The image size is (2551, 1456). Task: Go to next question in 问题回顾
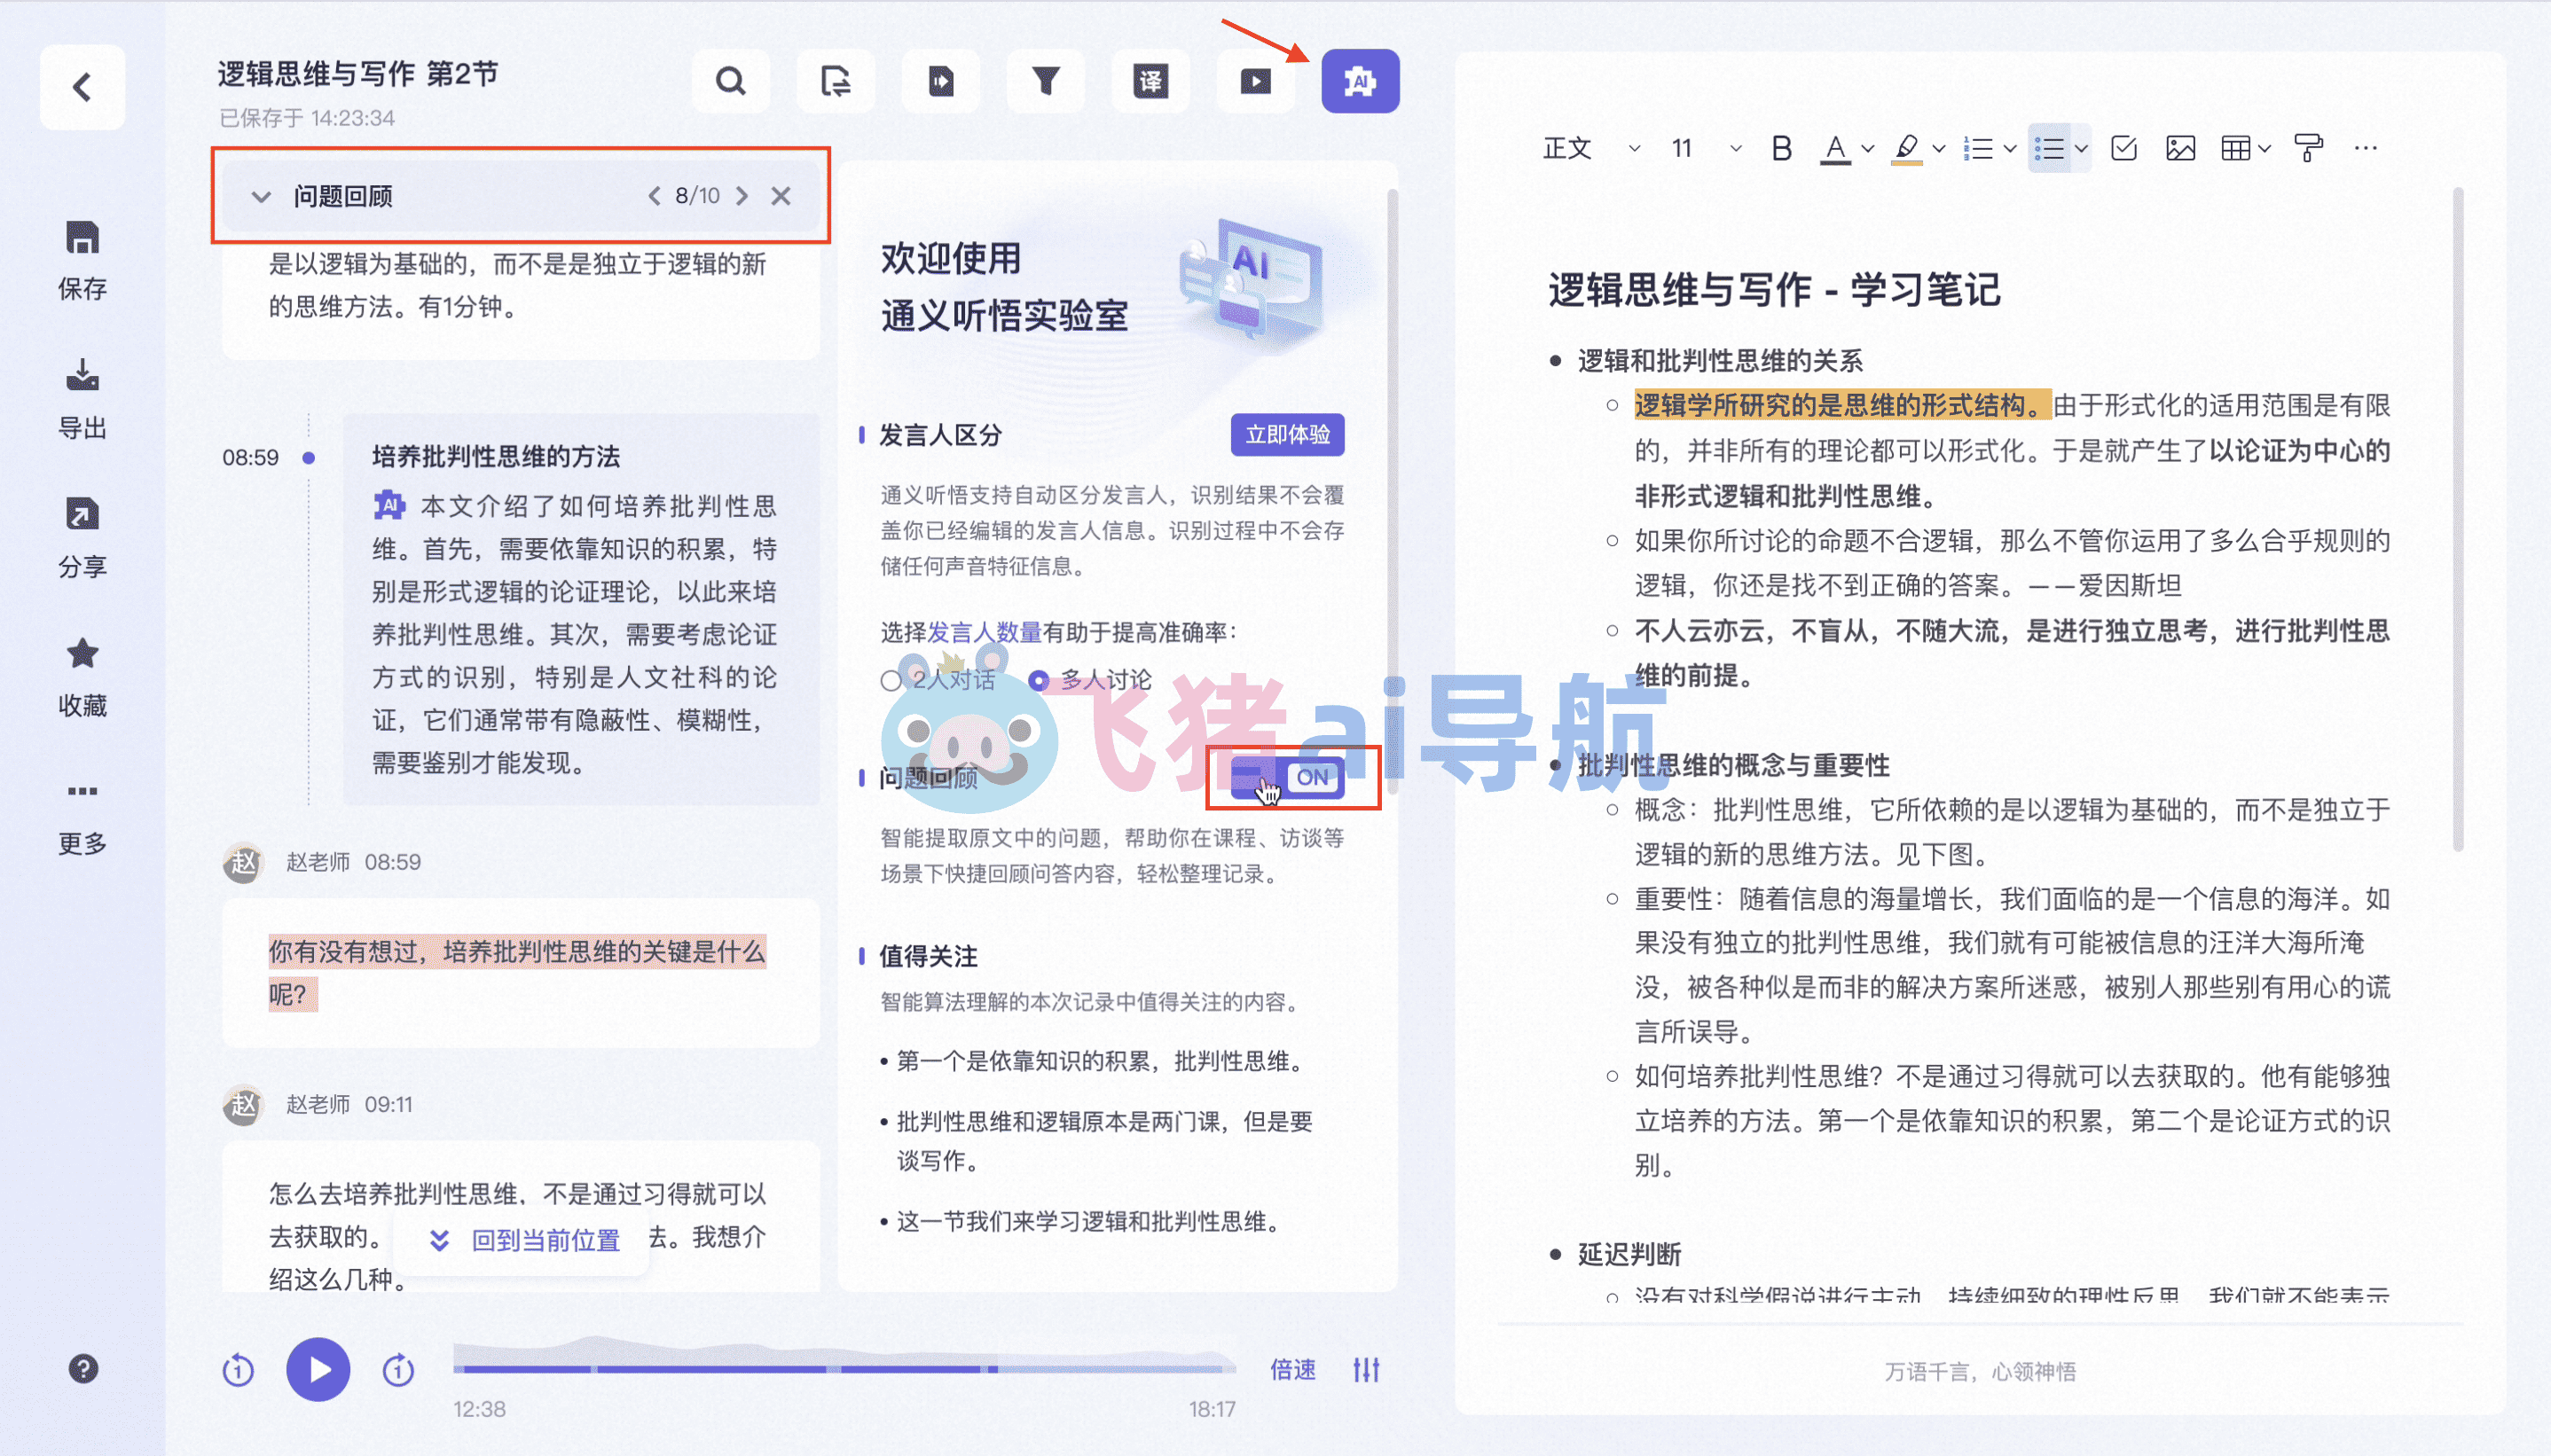tap(742, 196)
